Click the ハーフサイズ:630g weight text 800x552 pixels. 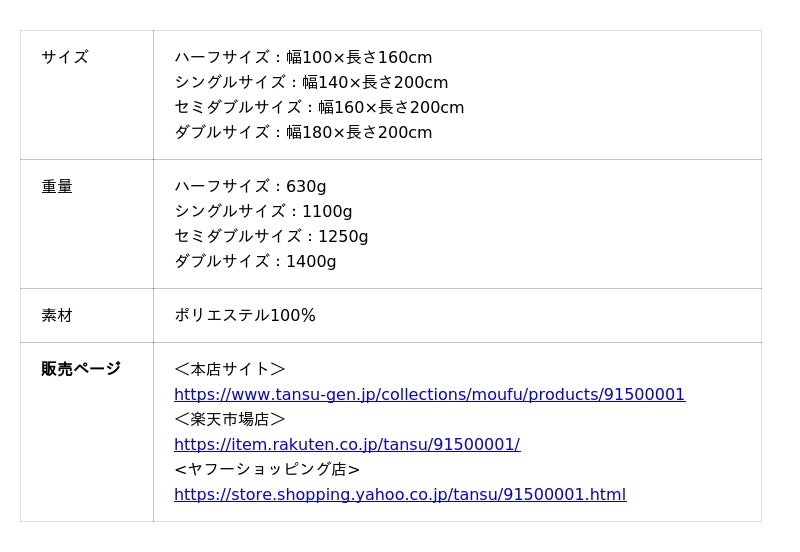[x=250, y=187]
